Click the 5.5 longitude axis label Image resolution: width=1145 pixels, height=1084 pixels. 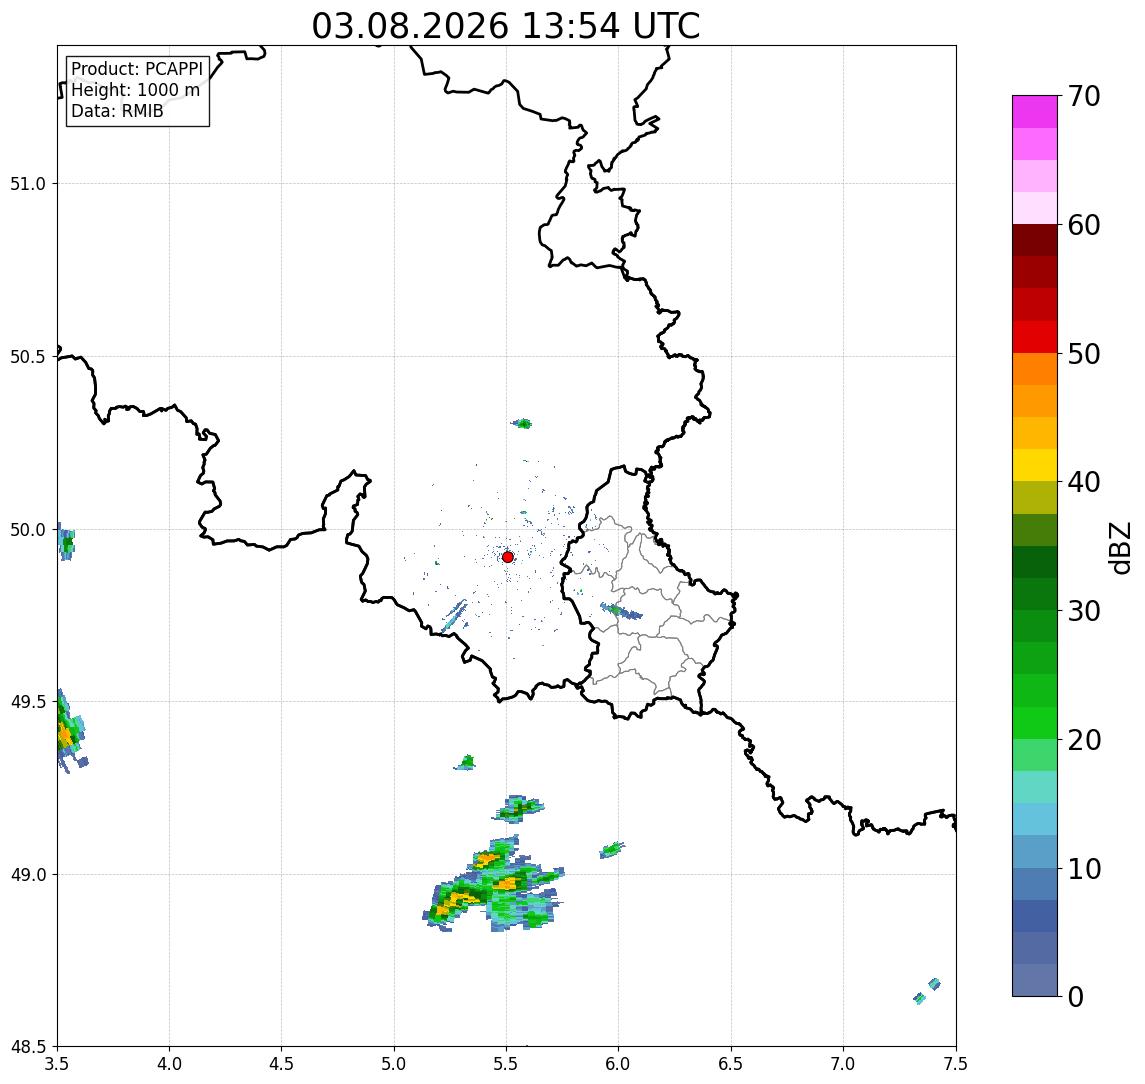[x=506, y=1064]
